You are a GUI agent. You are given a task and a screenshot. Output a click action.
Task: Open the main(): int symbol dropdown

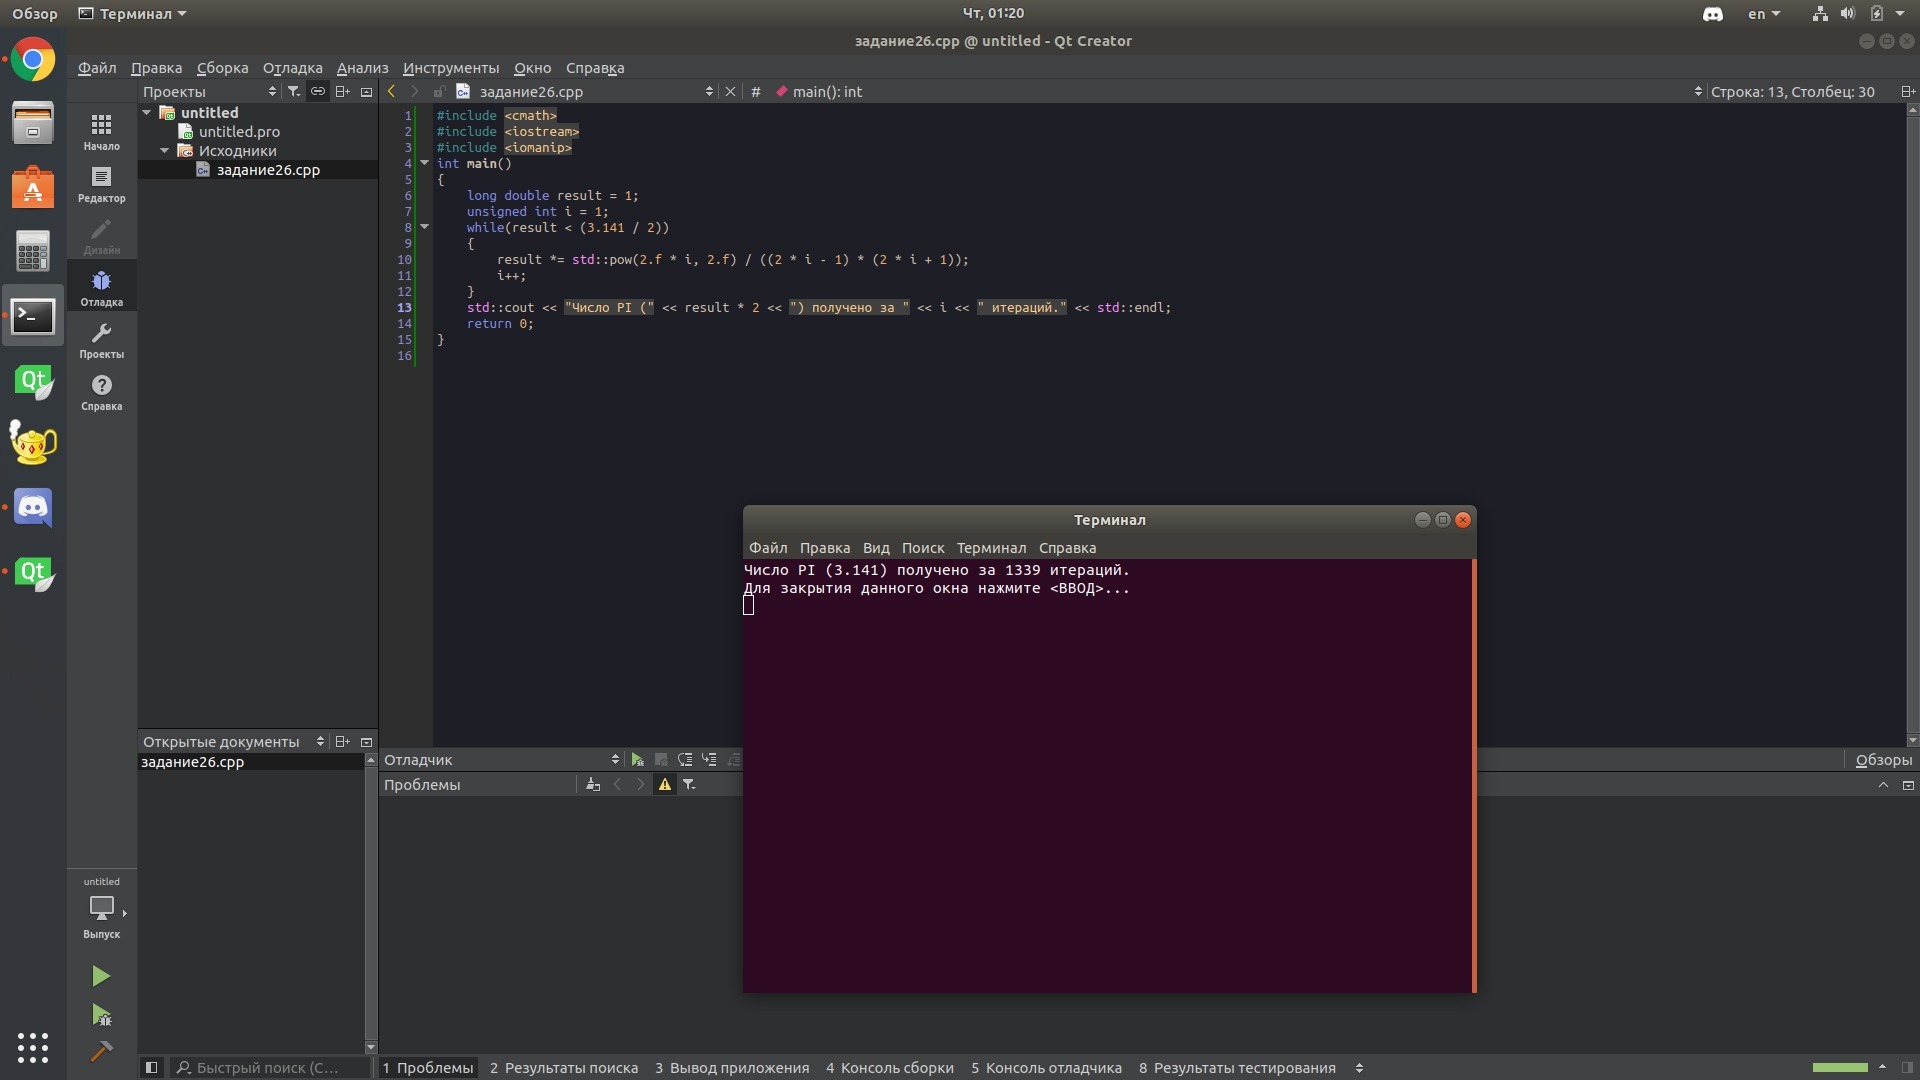826,91
